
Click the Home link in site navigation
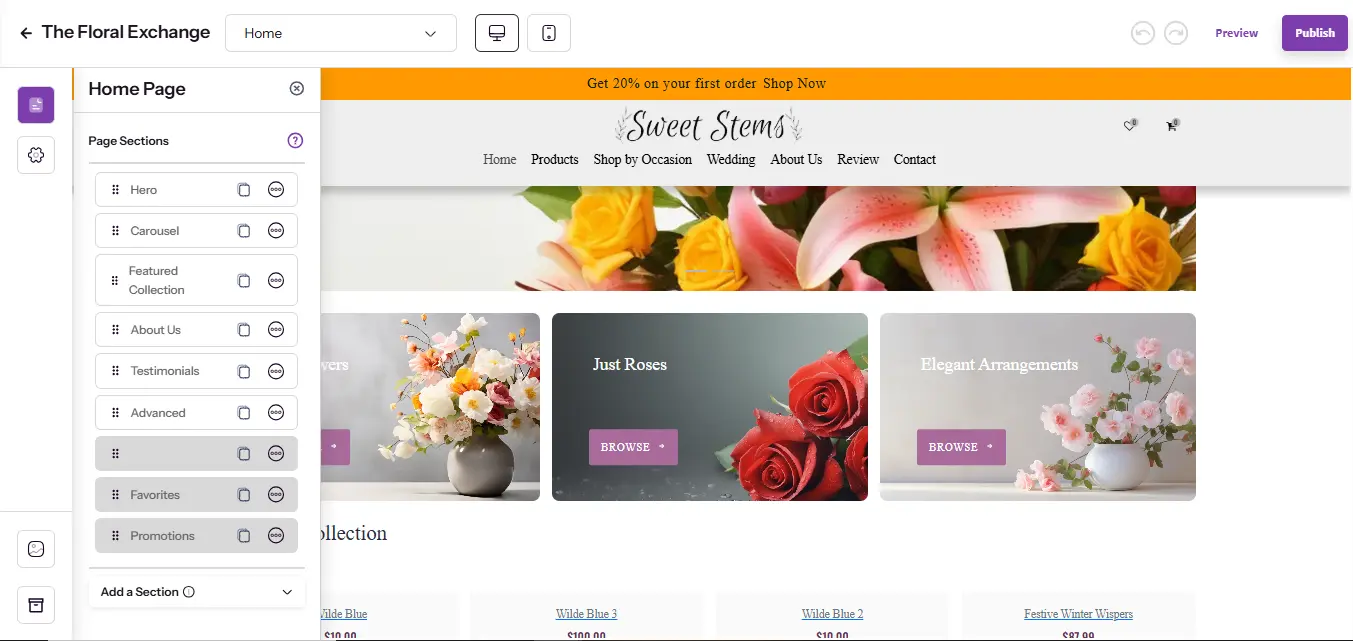[x=500, y=159]
